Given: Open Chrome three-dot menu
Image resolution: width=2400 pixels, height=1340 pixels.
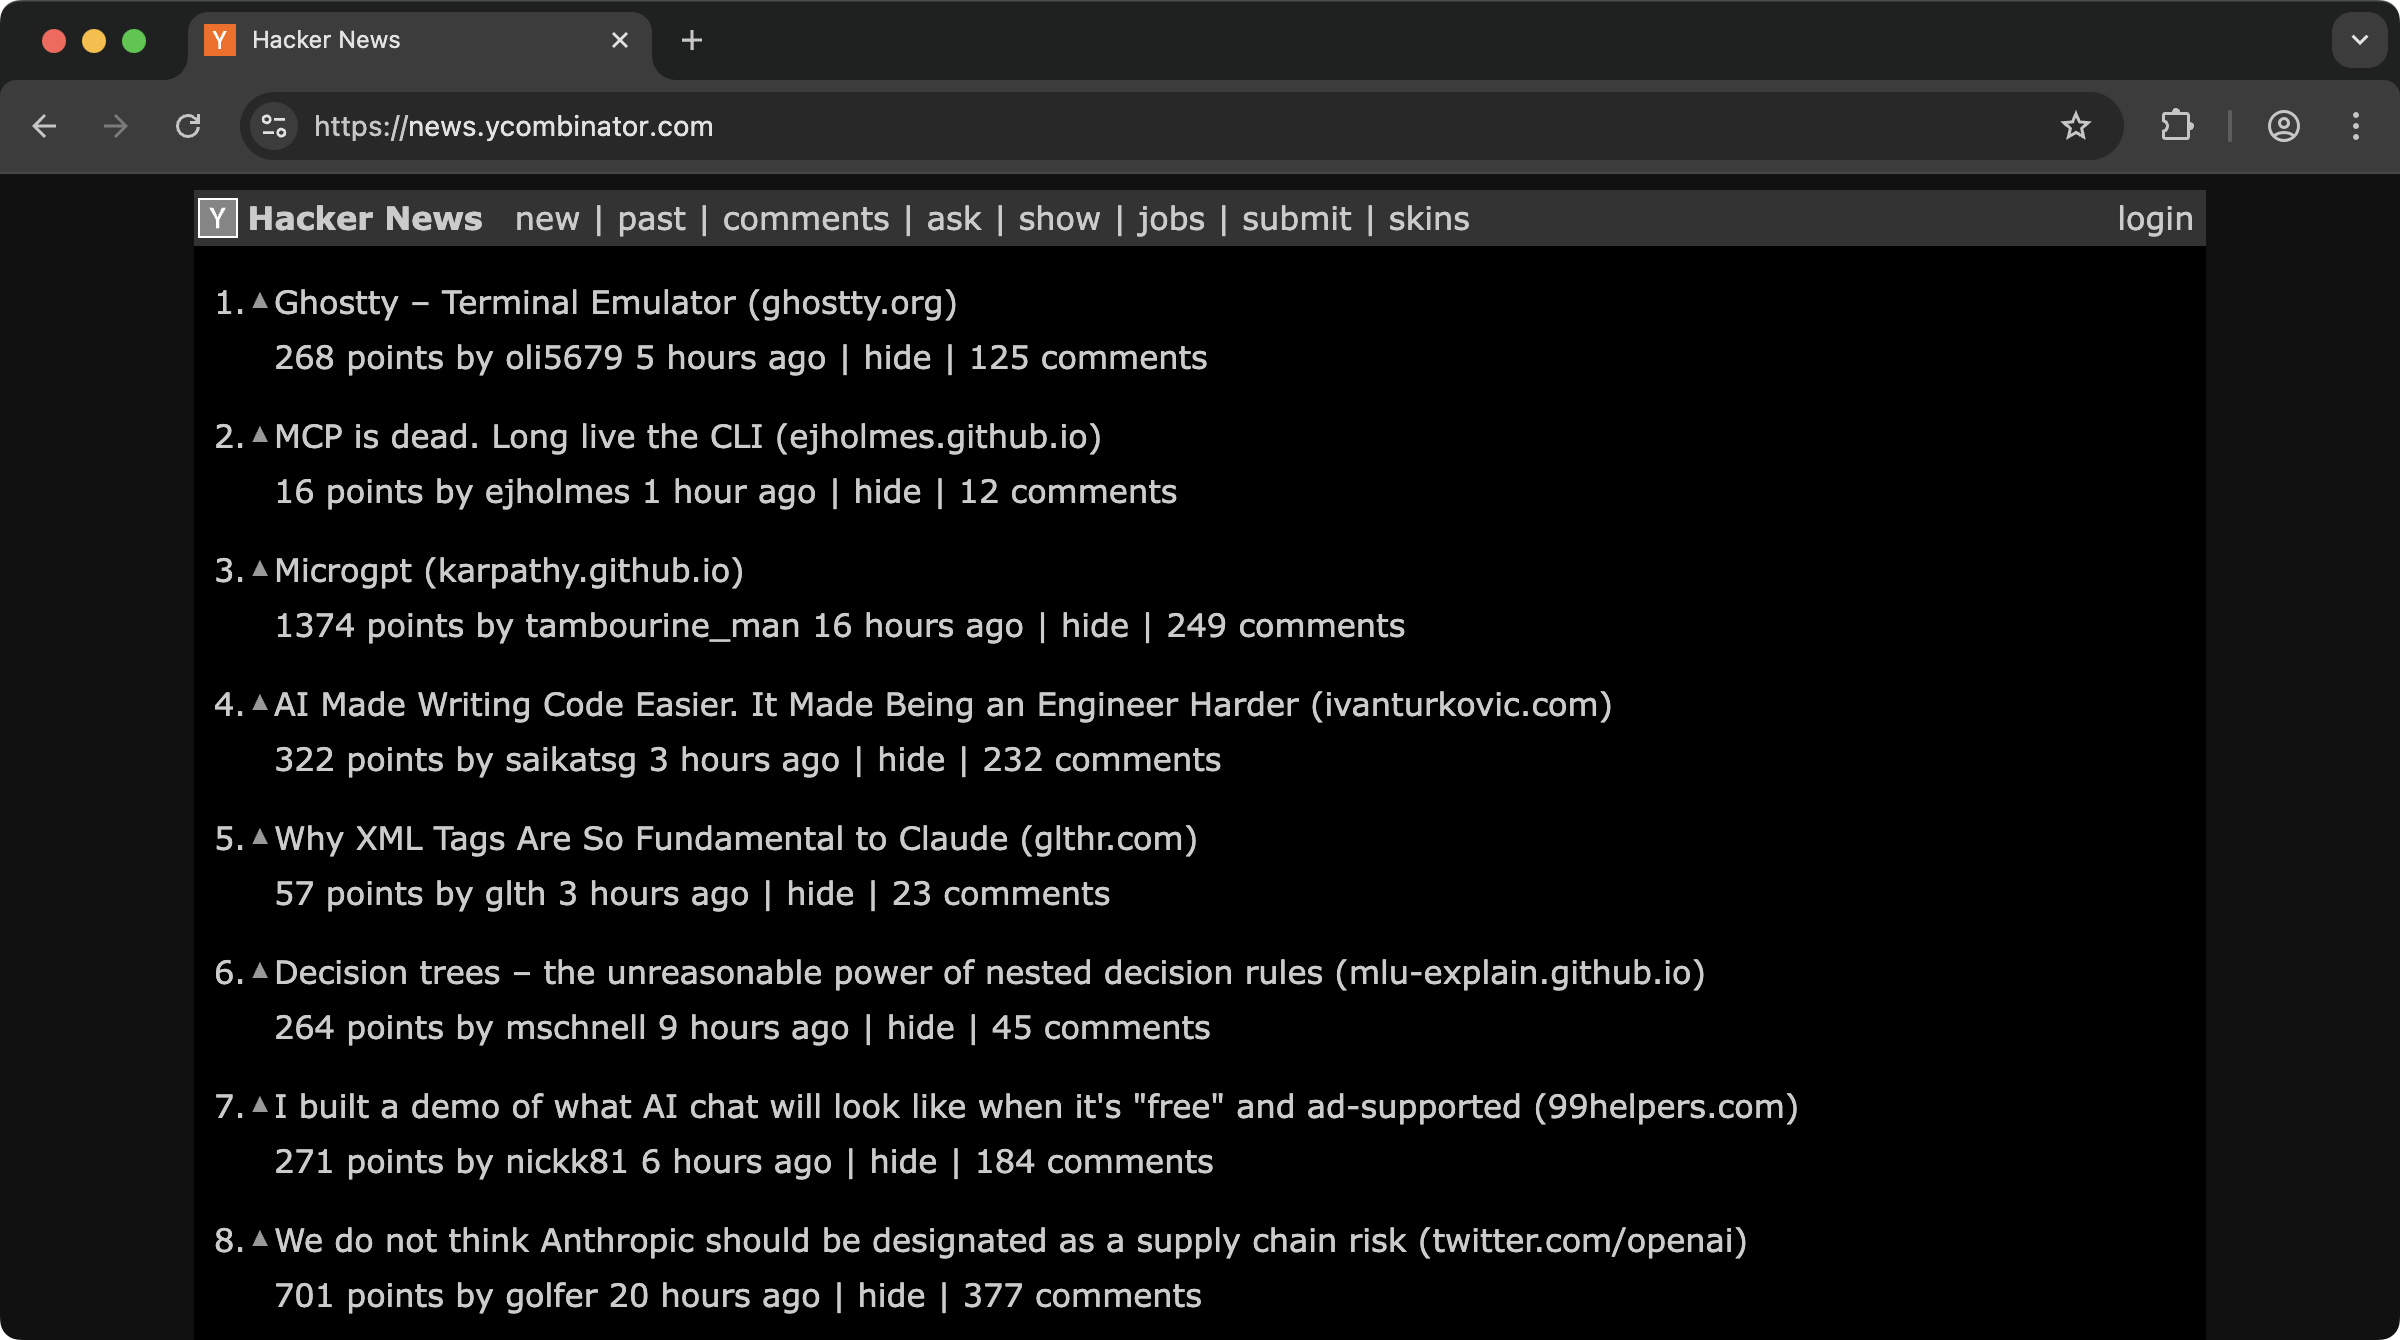Looking at the screenshot, I should pyautogui.click(x=2355, y=126).
